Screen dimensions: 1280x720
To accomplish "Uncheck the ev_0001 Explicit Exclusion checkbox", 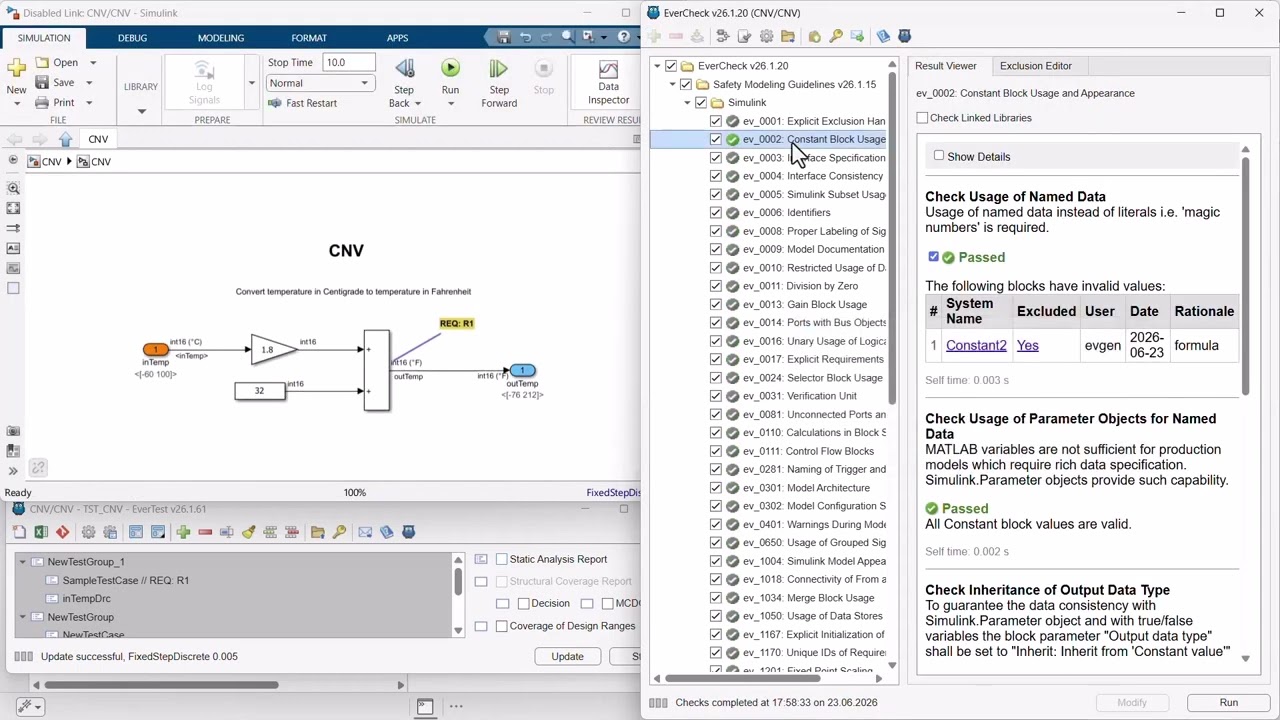I will coord(716,121).
